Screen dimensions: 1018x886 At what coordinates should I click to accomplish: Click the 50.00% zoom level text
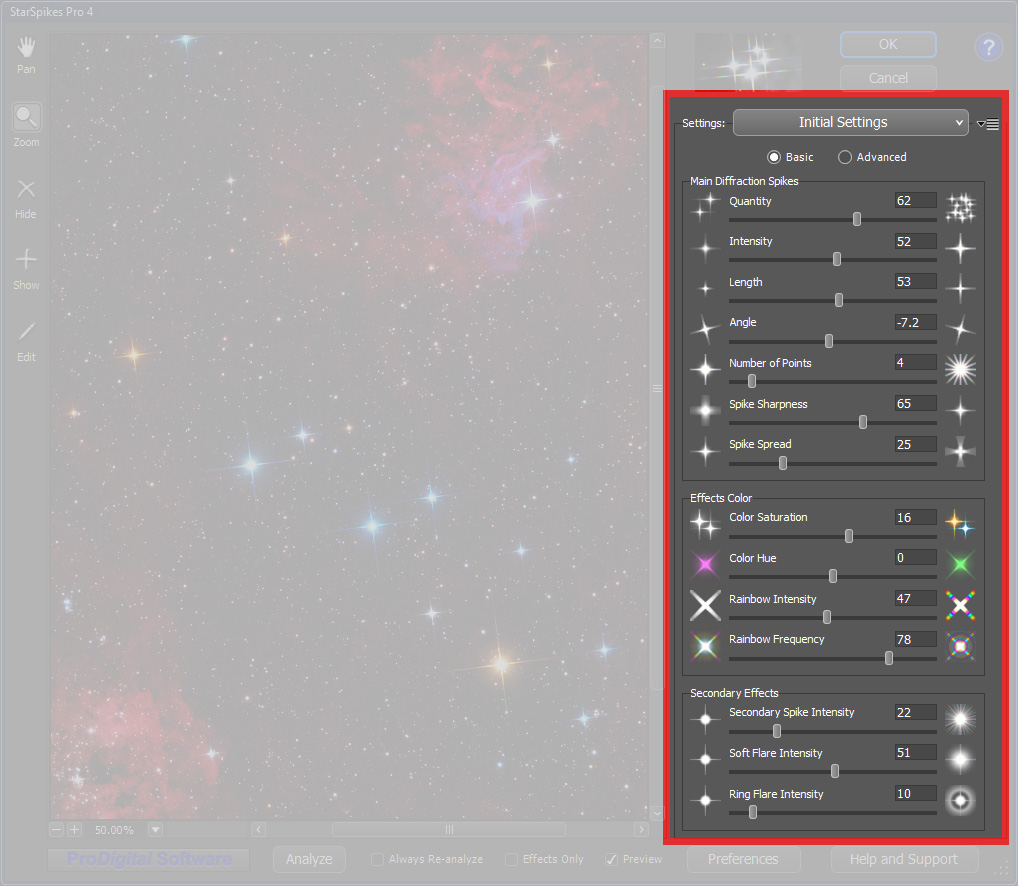click(x=114, y=830)
